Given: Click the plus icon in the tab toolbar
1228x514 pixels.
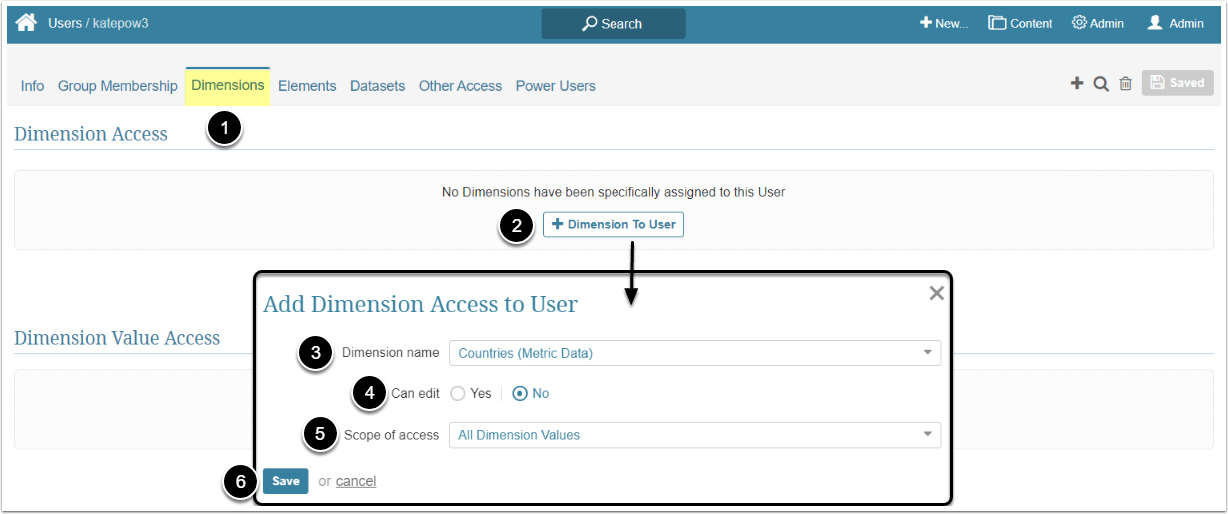Looking at the screenshot, I should click(x=1077, y=84).
